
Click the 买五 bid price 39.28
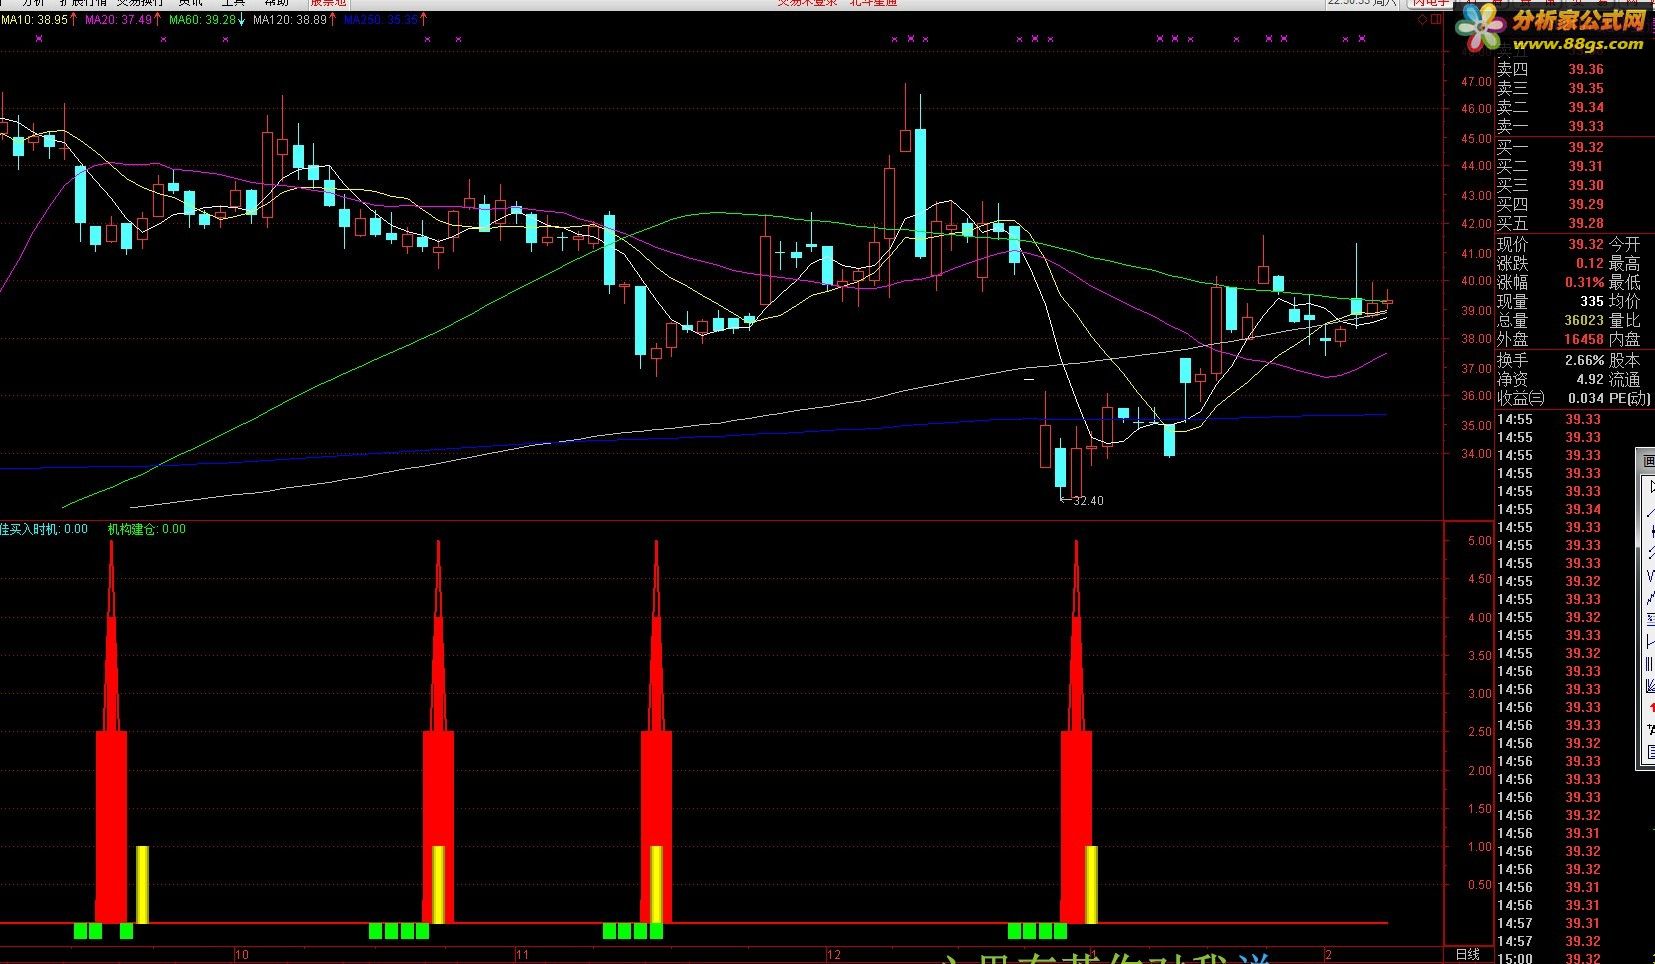(1586, 223)
